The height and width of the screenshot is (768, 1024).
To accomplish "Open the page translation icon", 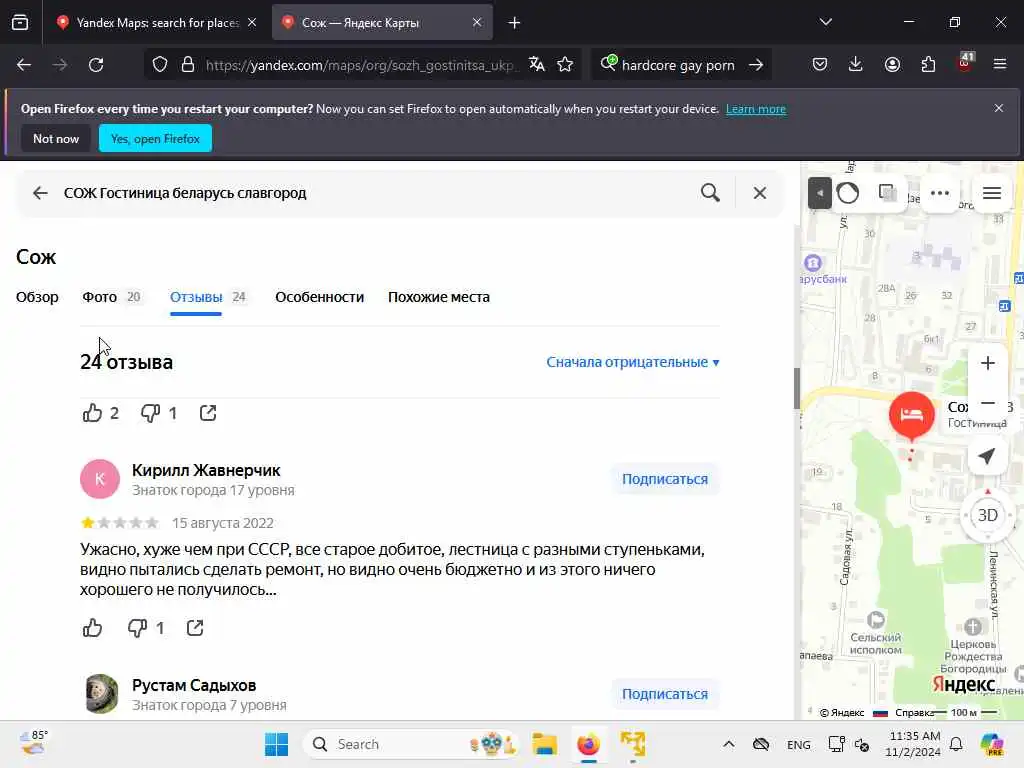I will click(x=537, y=65).
